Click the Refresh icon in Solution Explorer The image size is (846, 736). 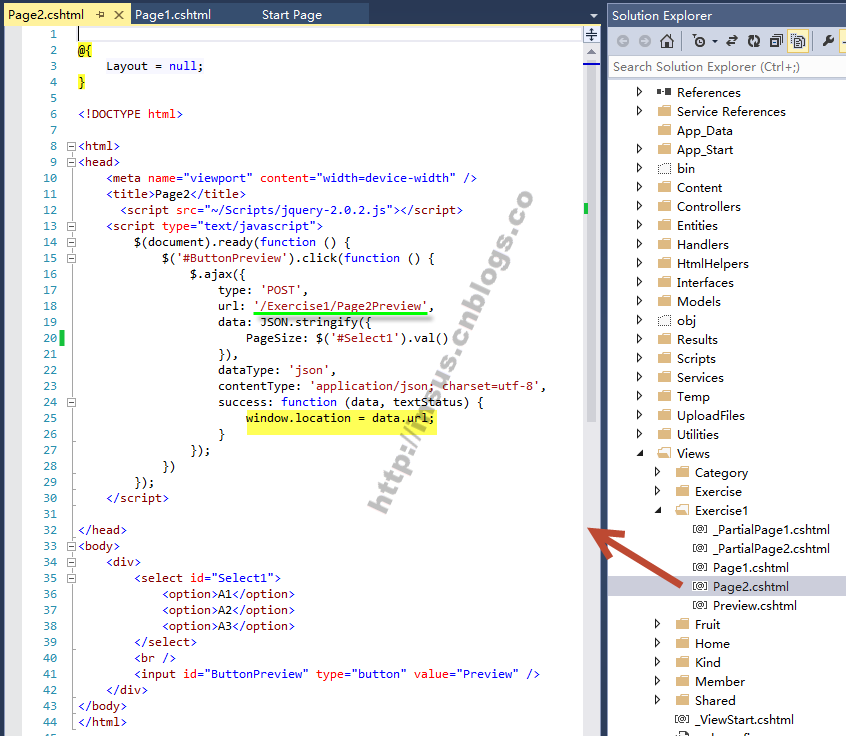point(754,41)
